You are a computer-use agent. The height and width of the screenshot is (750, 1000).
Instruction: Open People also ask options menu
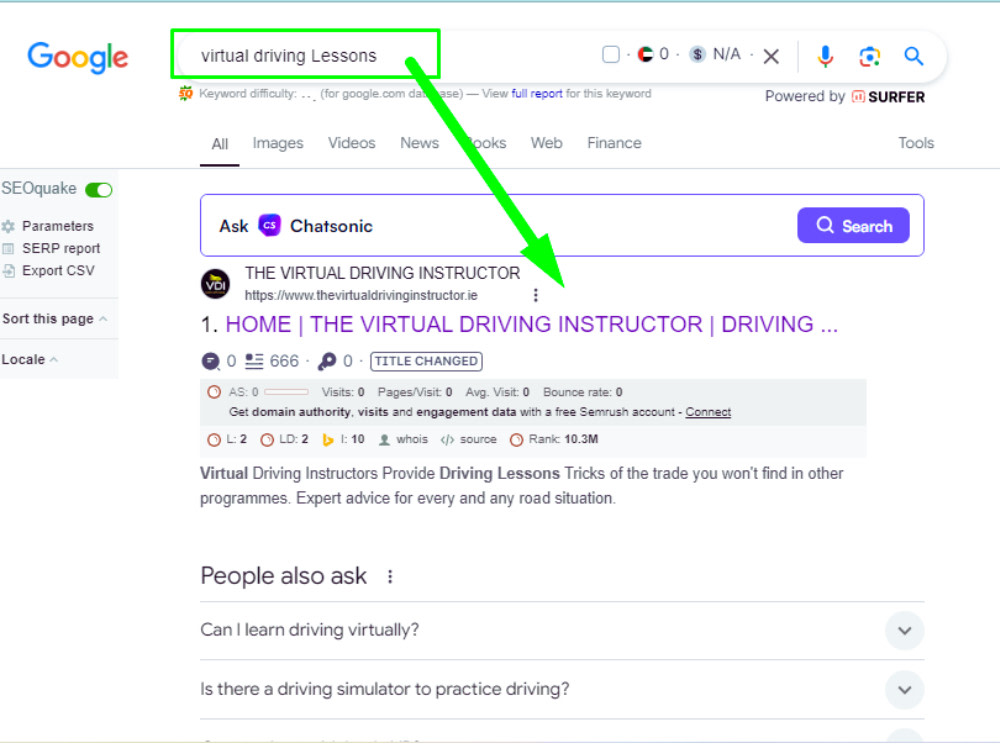[x=390, y=577]
